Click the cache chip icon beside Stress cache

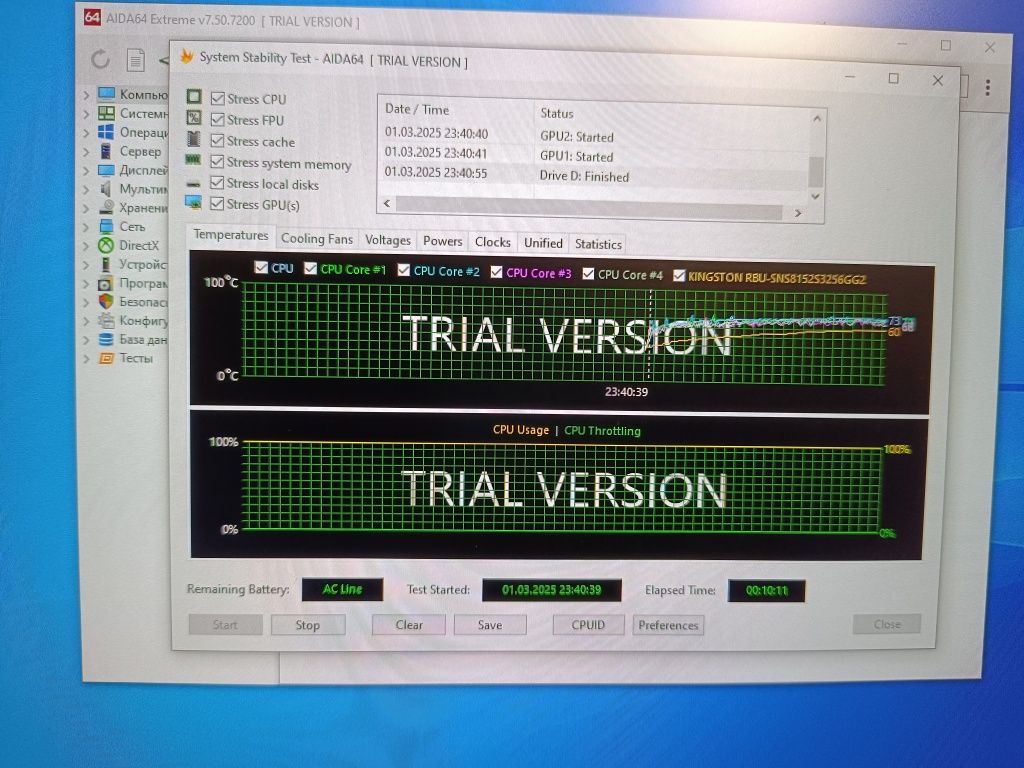(x=194, y=138)
